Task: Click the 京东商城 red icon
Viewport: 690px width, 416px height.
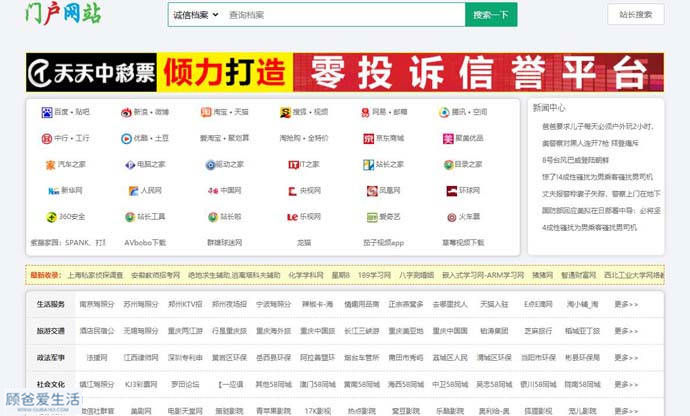Action: point(368,139)
